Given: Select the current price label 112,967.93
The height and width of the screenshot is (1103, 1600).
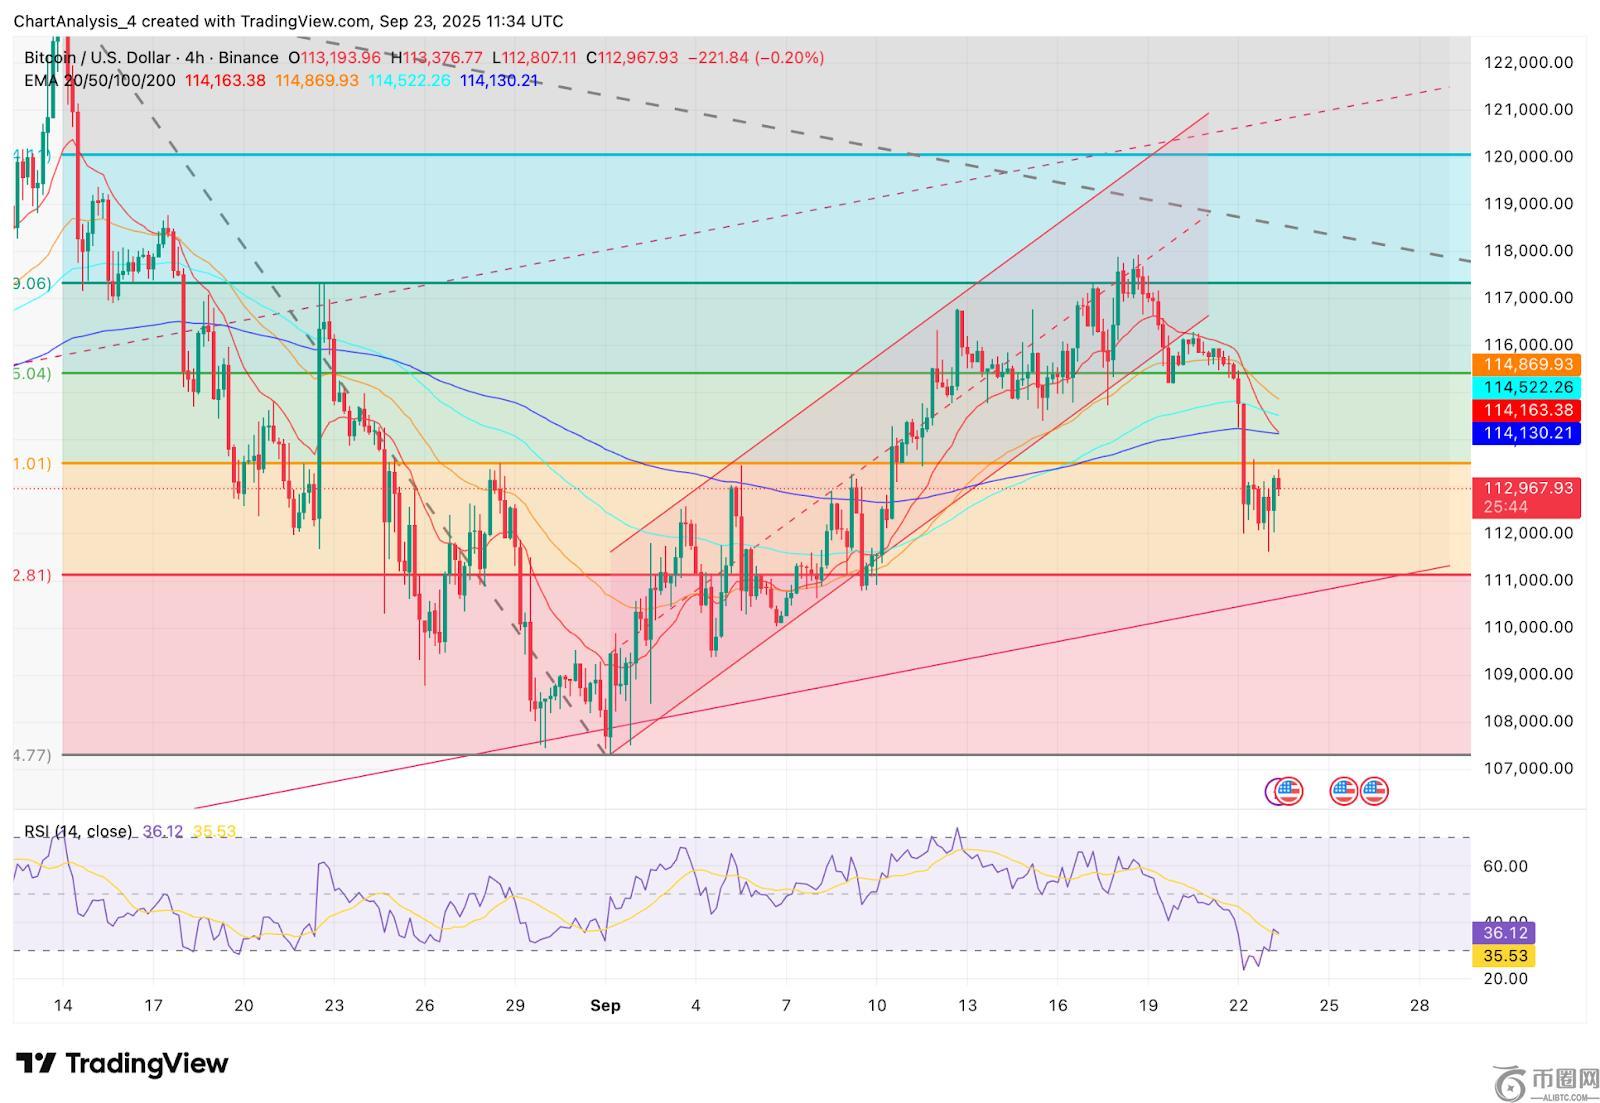Looking at the screenshot, I should (x=1527, y=489).
